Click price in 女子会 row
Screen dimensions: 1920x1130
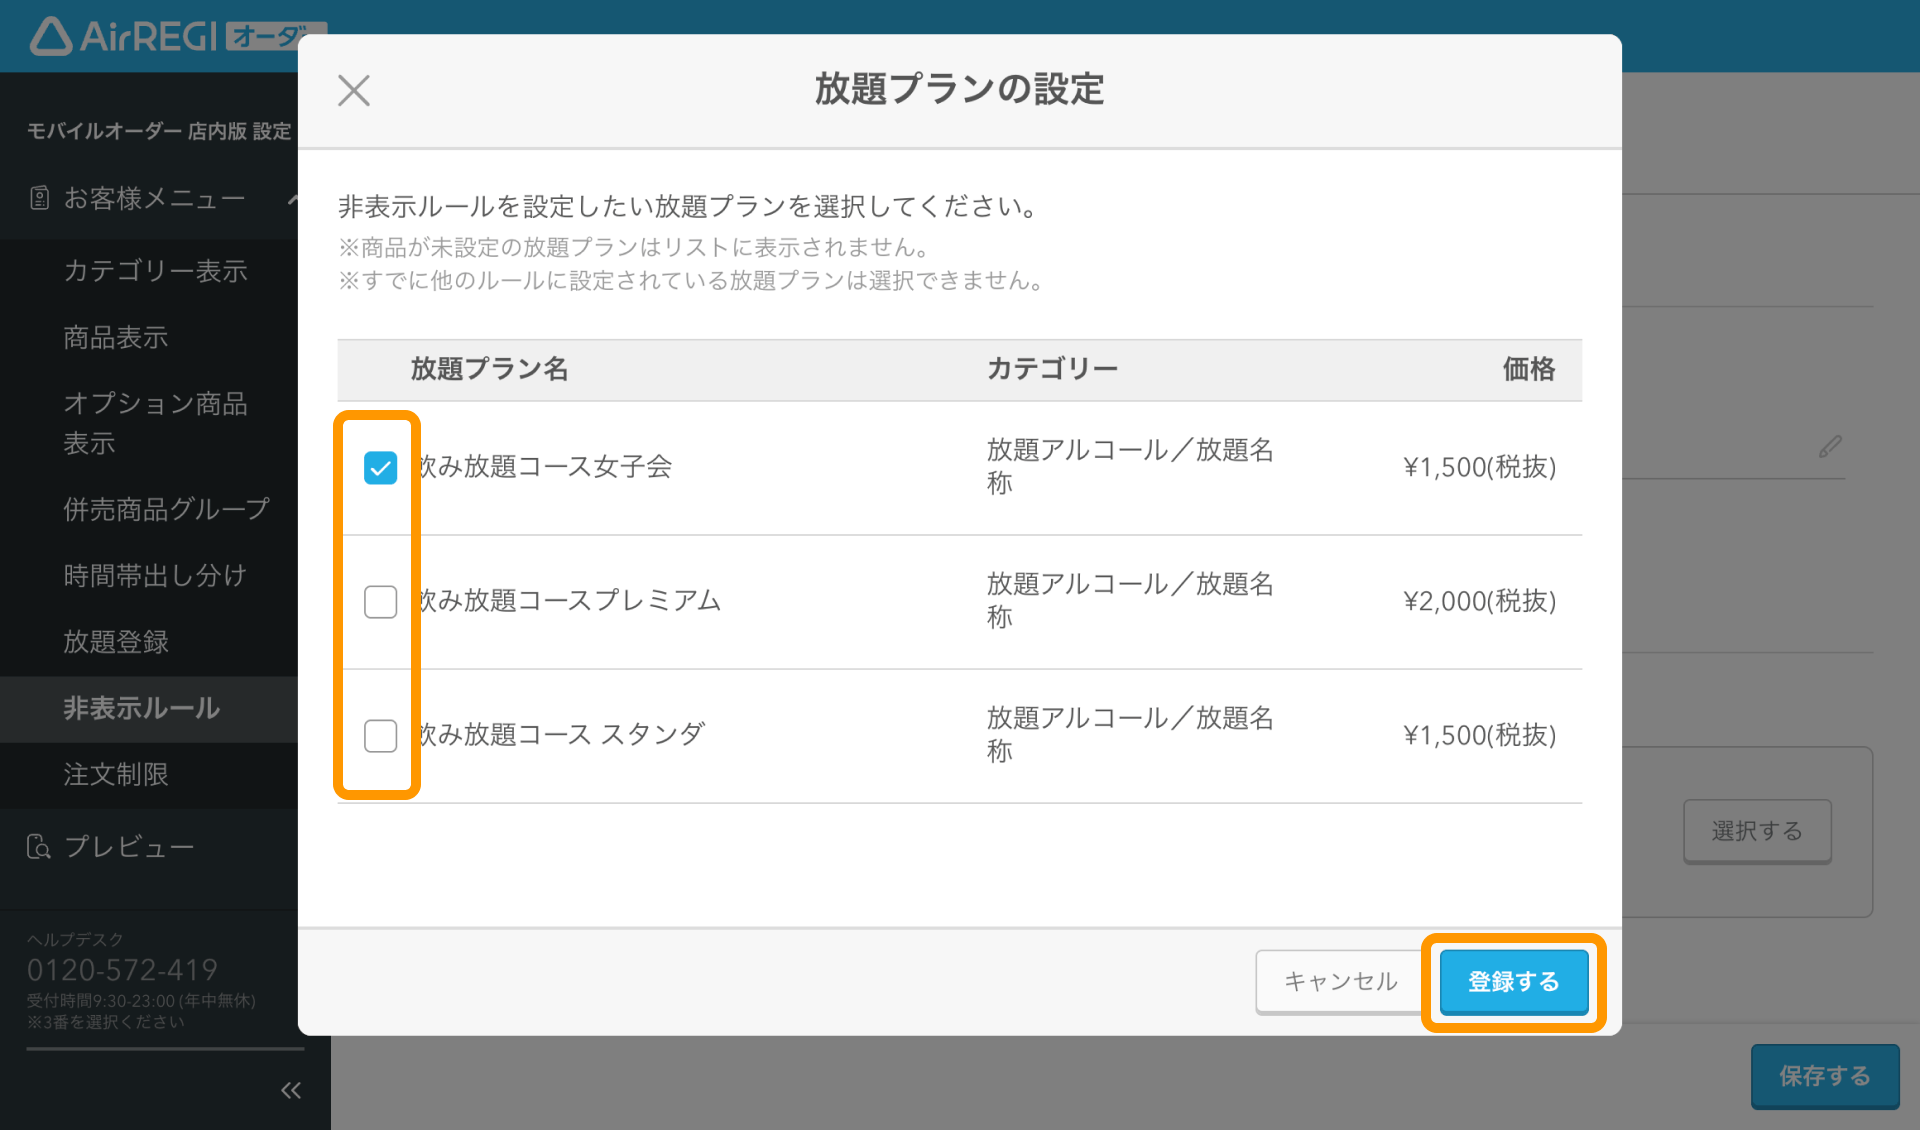point(1480,467)
